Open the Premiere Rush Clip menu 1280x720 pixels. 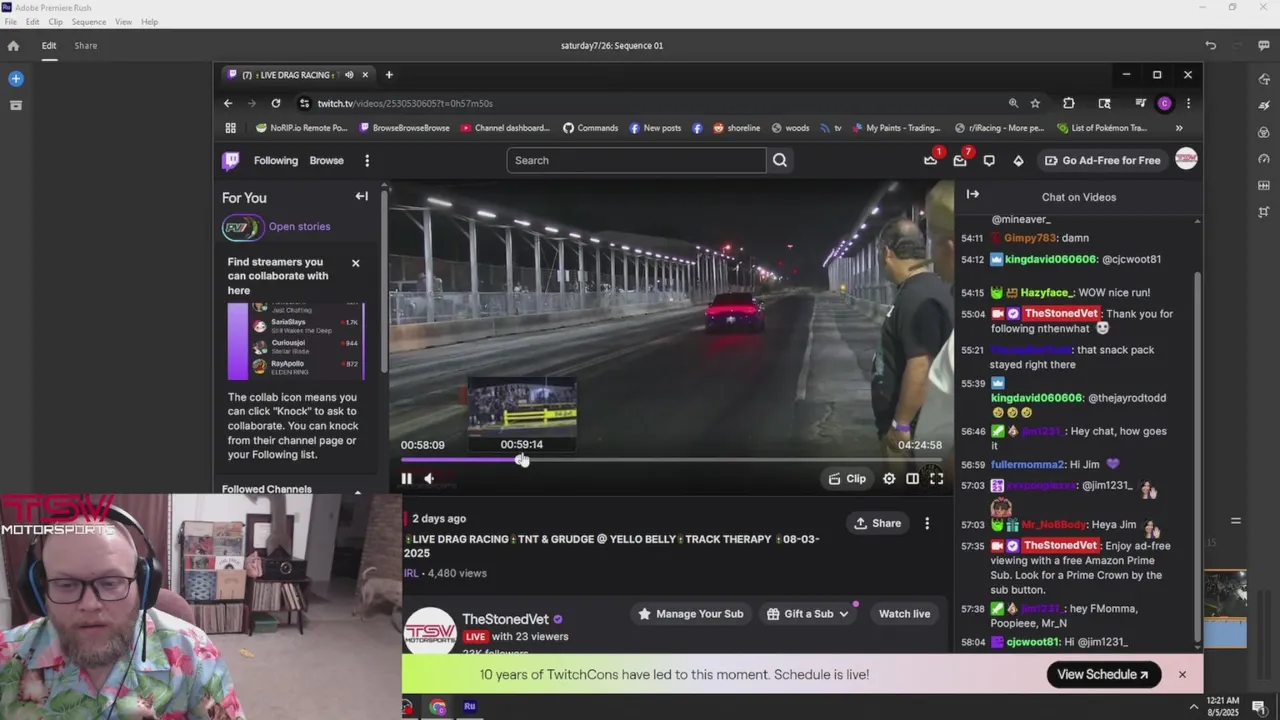55,22
